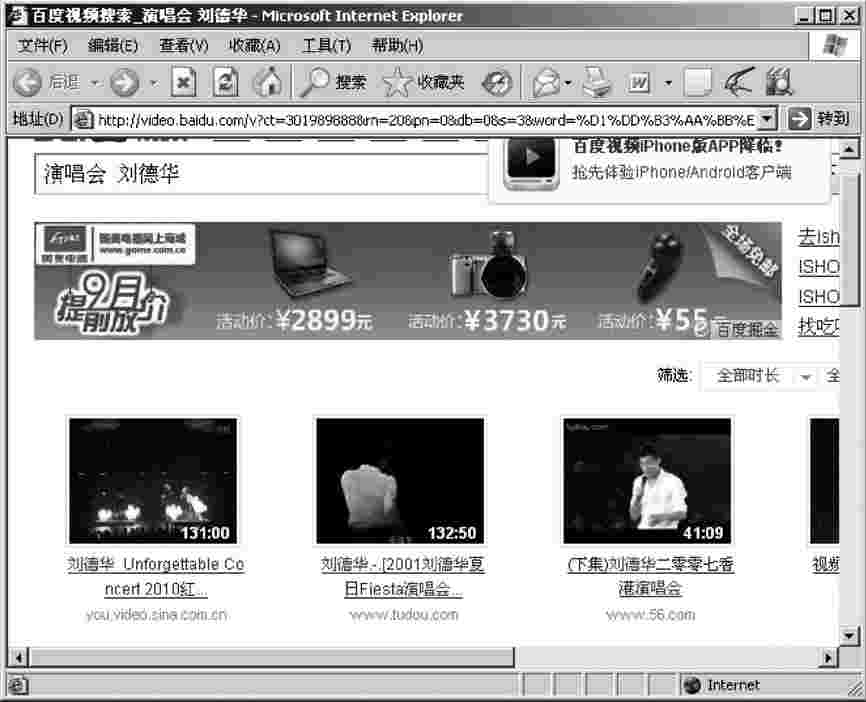Click the horizontal scrollbar left arrow

click(x=18, y=657)
